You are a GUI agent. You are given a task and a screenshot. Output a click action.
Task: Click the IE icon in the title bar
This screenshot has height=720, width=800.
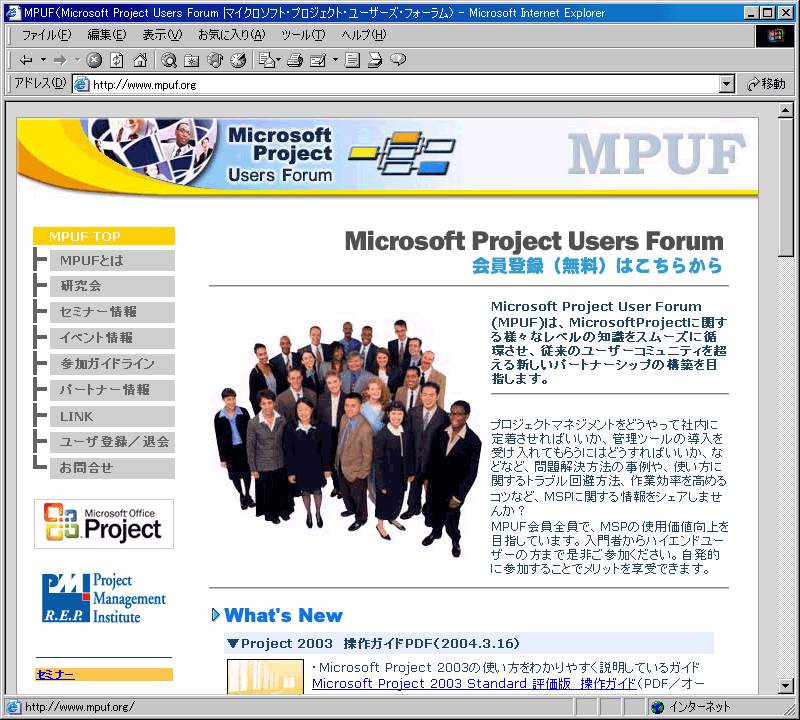(13, 12)
